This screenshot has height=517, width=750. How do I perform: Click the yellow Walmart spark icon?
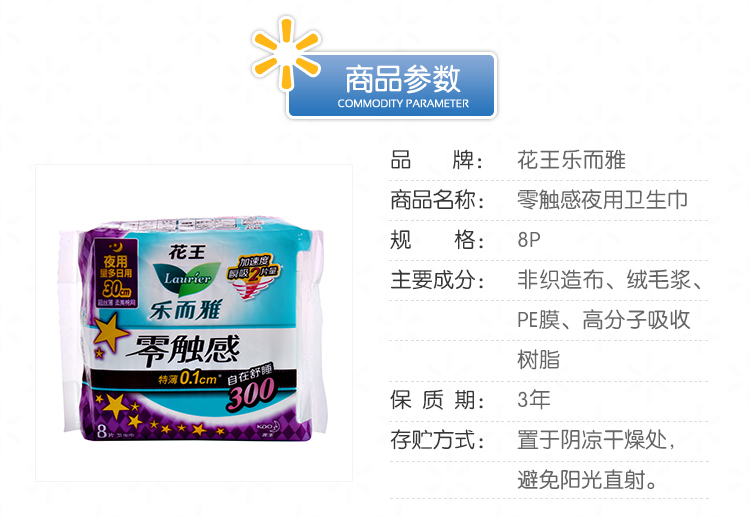pos(286,54)
